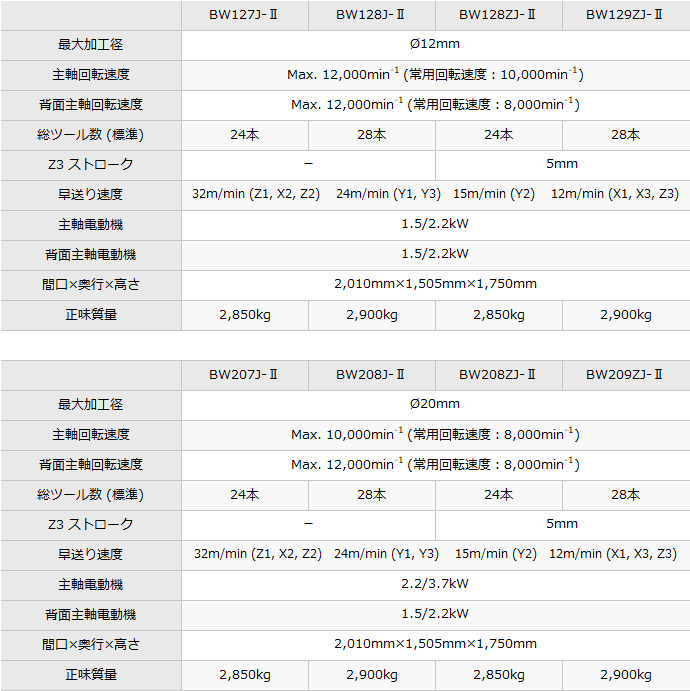Click 15m/min (Y2) in the BW207J table

click(x=496, y=554)
